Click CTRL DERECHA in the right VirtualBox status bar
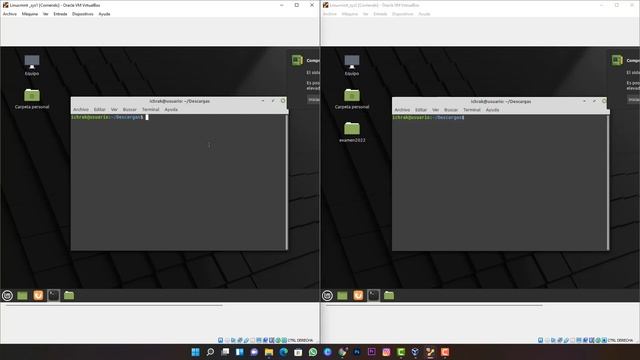This screenshot has width=640, height=360. (x=621, y=340)
